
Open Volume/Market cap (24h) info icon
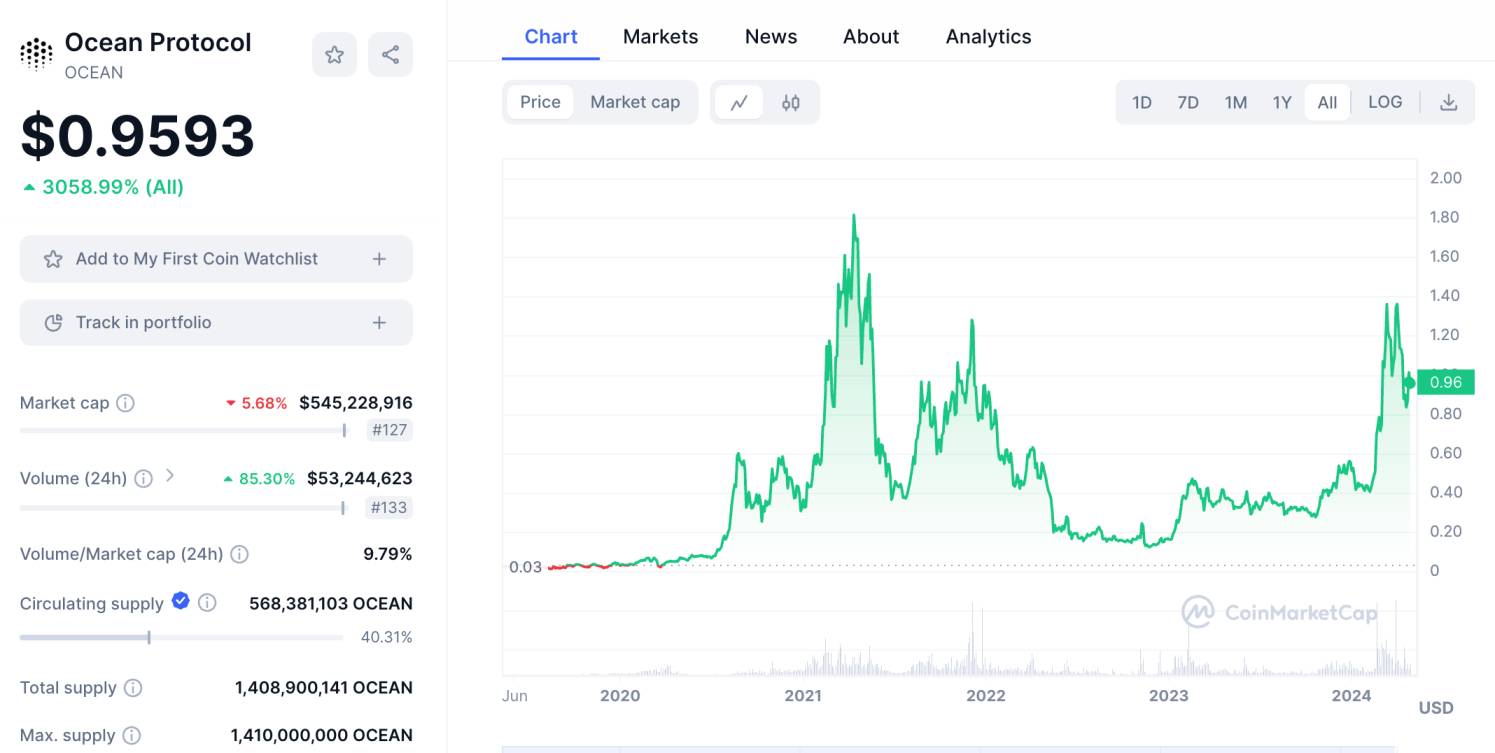[x=239, y=554]
